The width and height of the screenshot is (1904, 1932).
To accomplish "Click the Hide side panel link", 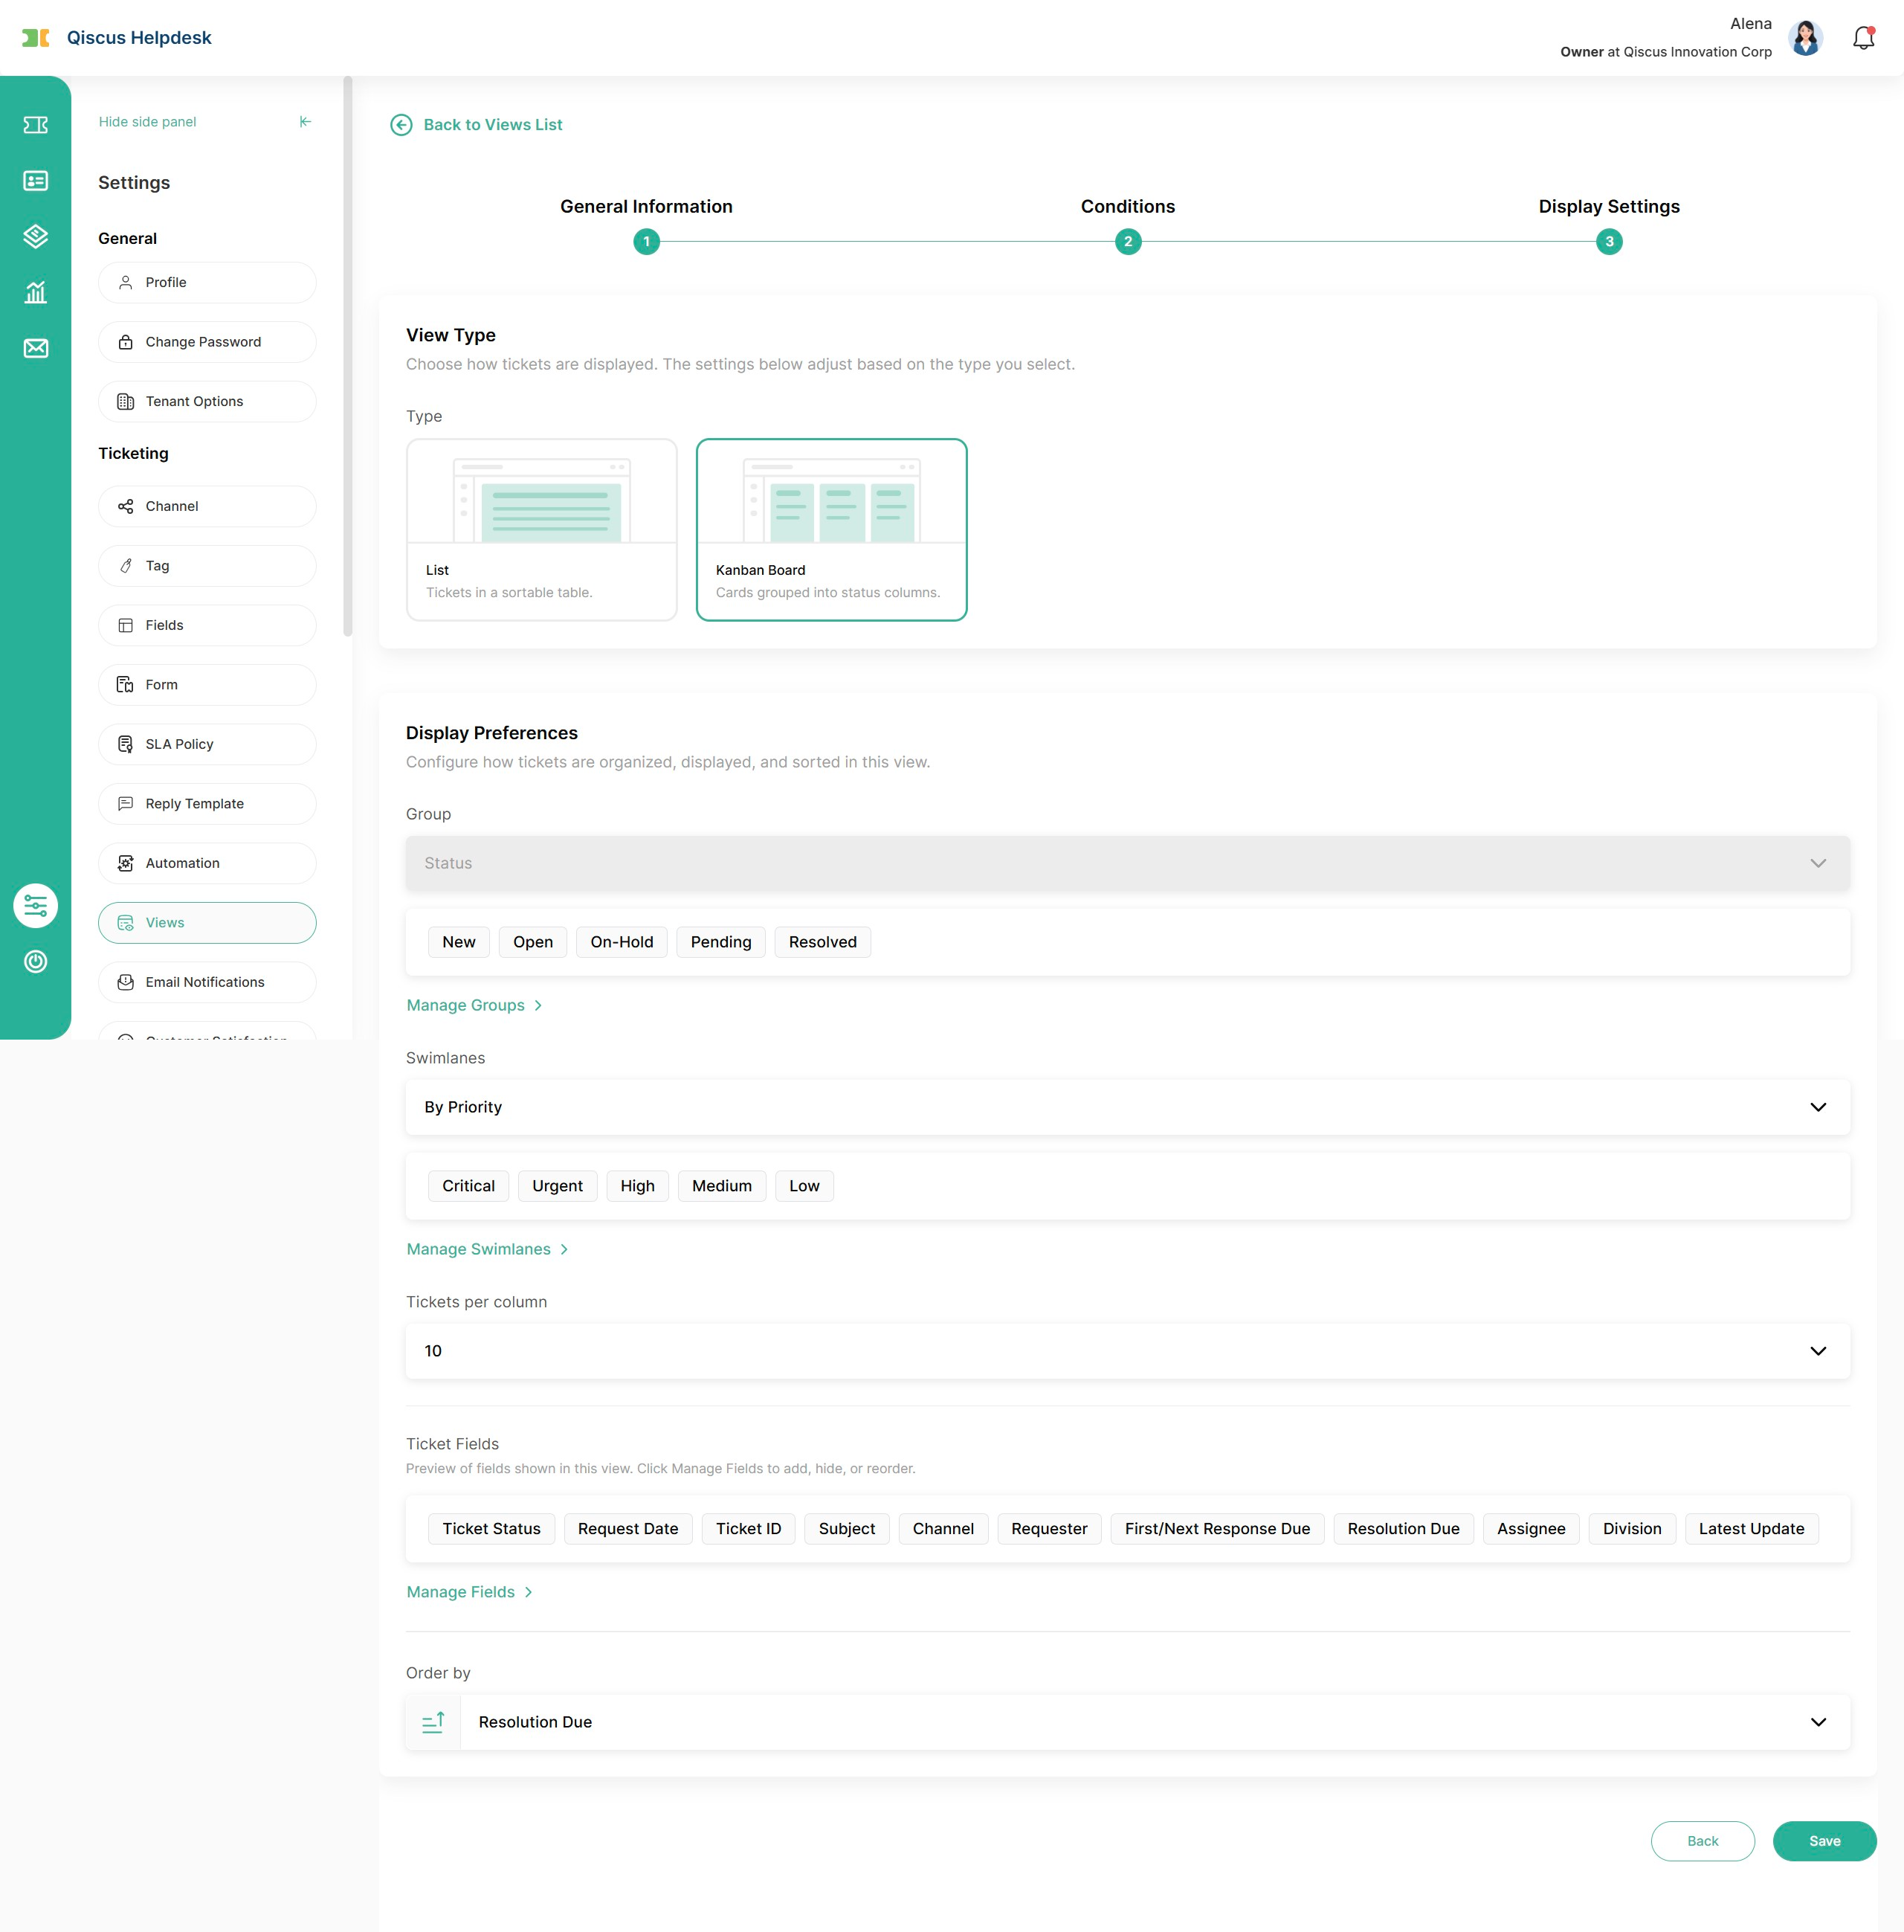I will pos(147,122).
